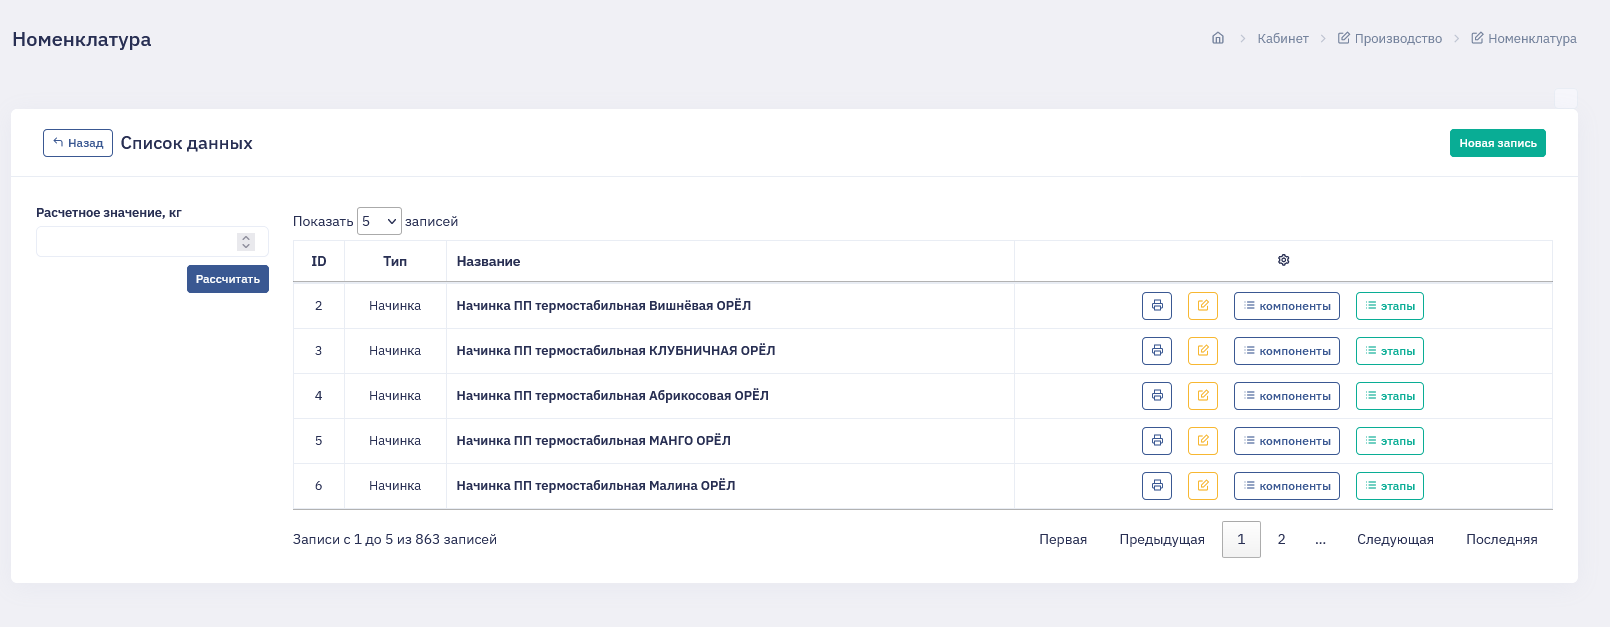The height and width of the screenshot is (627, 1610).
Task: Edit the КЛУБНИЧНАЯ ОРЁЛ record
Action: pyautogui.click(x=1203, y=351)
